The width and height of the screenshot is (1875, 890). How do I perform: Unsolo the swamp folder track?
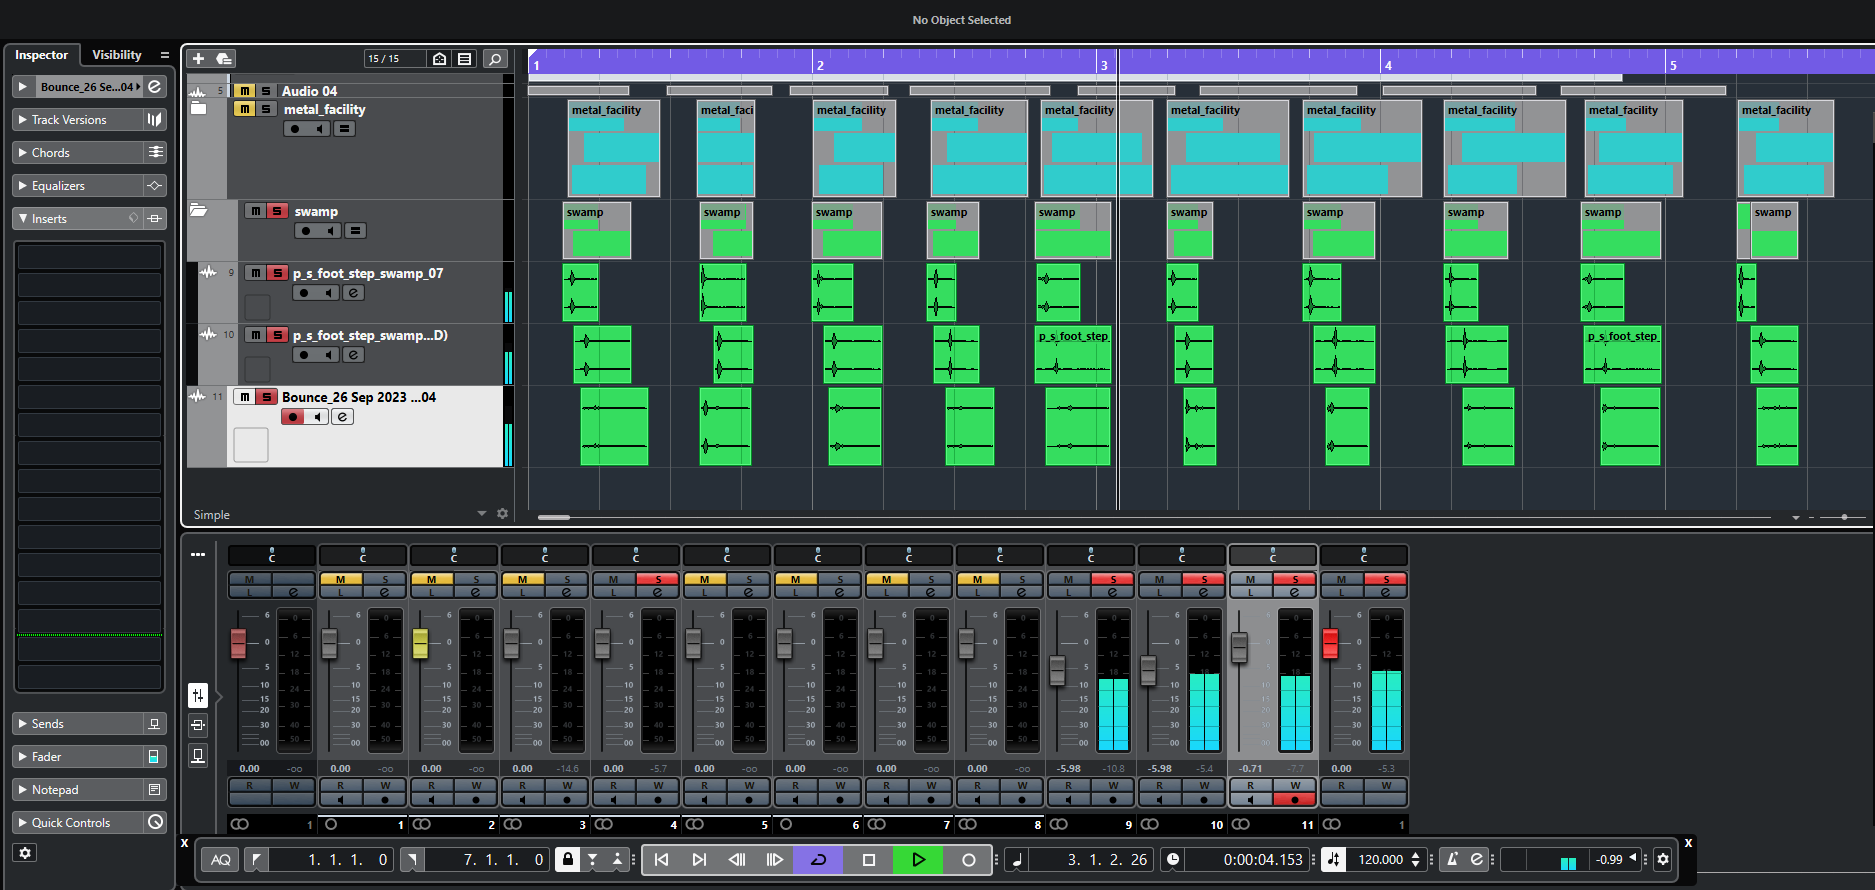[277, 211]
